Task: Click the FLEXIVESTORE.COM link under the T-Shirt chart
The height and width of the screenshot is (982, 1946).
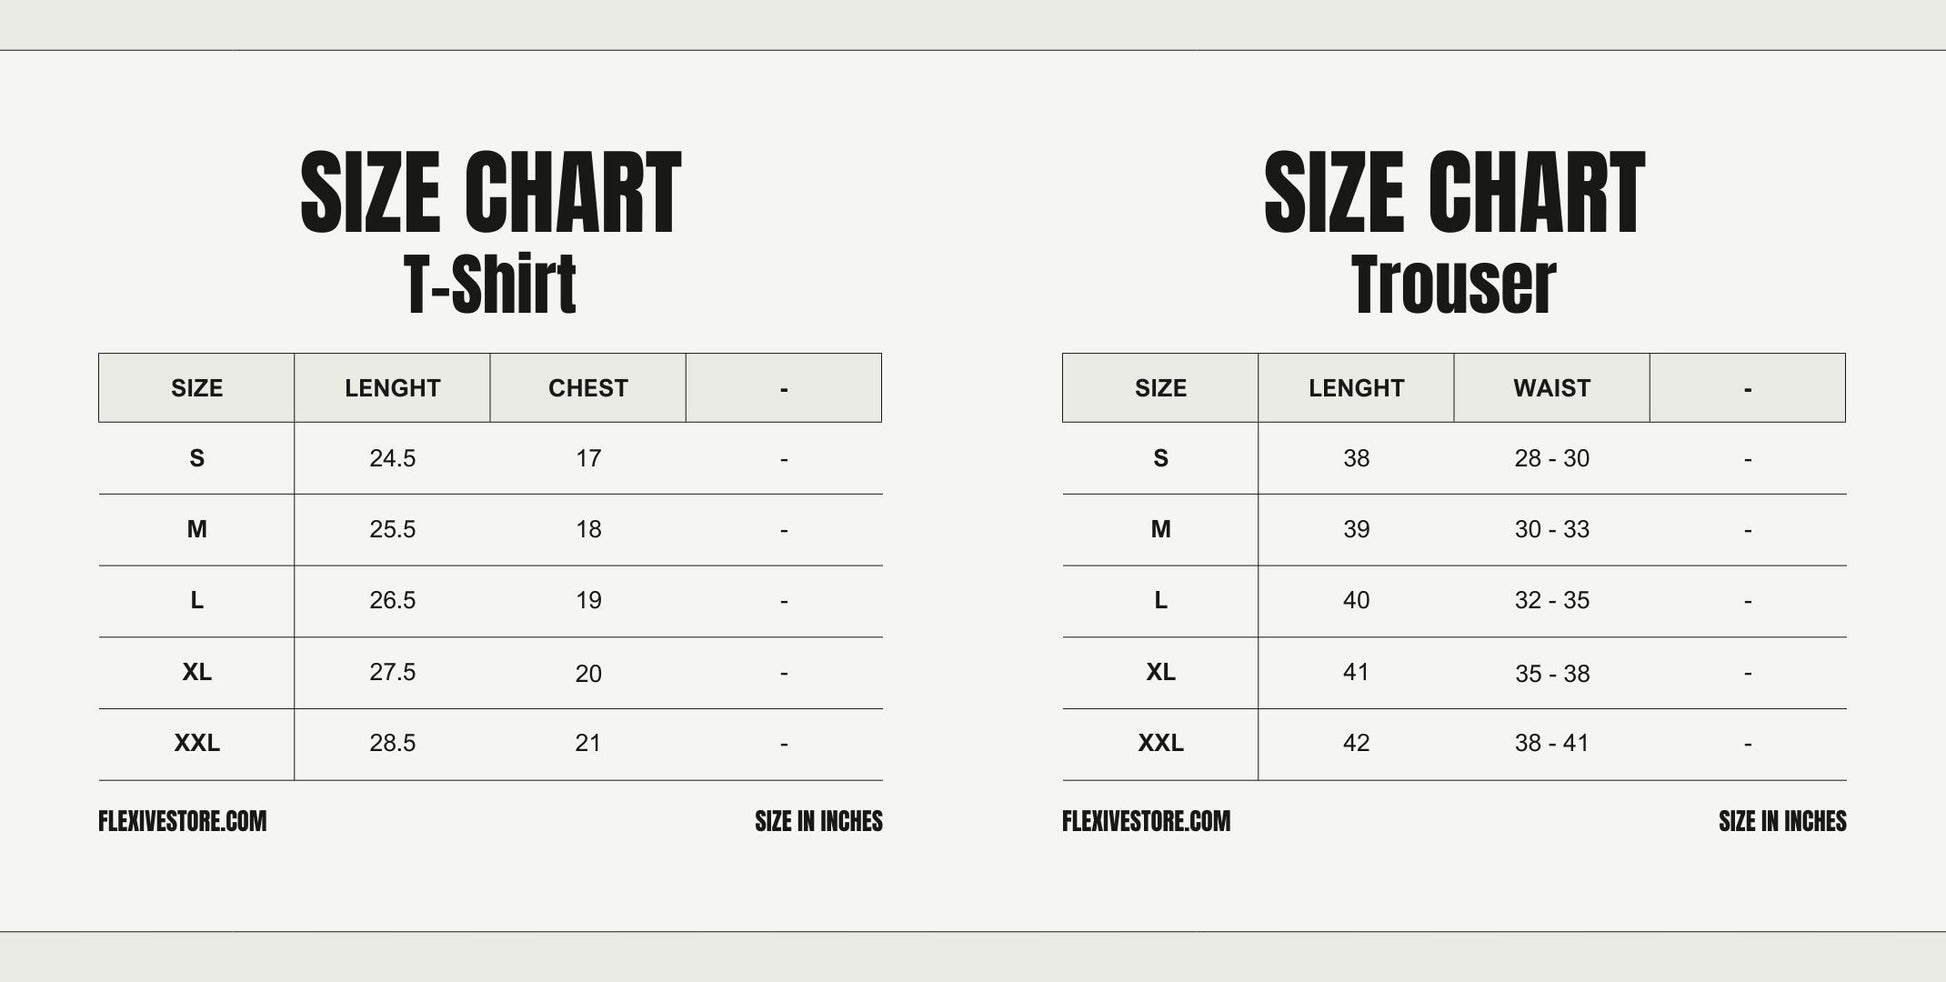Action: (x=182, y=822)
